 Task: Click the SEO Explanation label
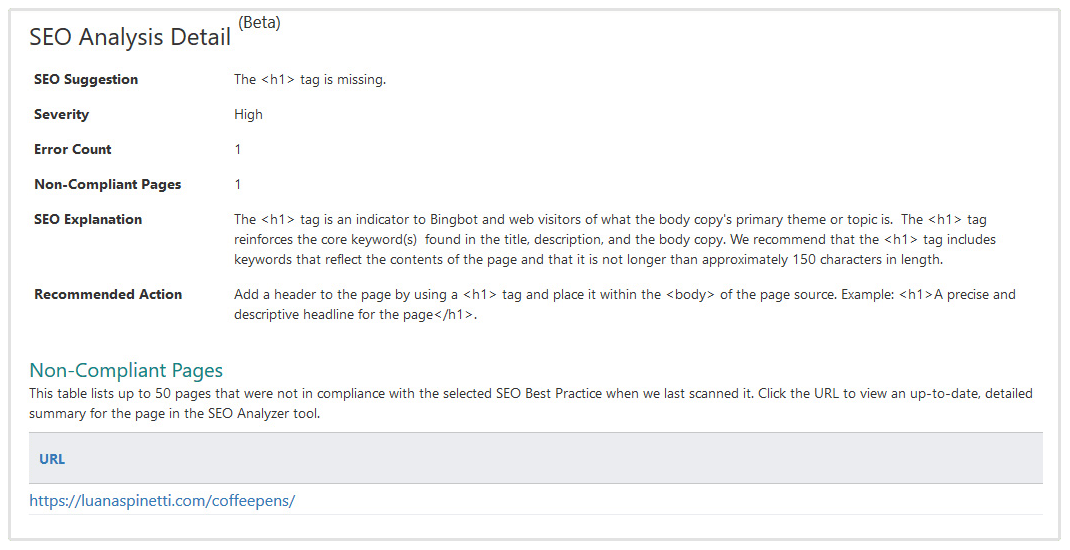click(88, 219)
